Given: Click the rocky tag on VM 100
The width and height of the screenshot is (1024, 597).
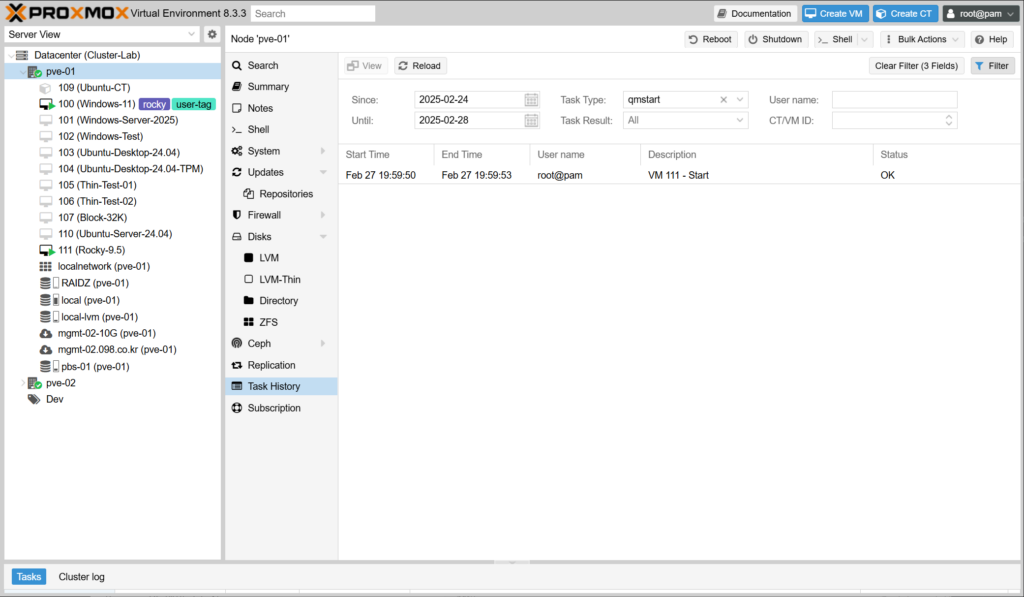Looking at the screenshot, I should coord(153,104).
